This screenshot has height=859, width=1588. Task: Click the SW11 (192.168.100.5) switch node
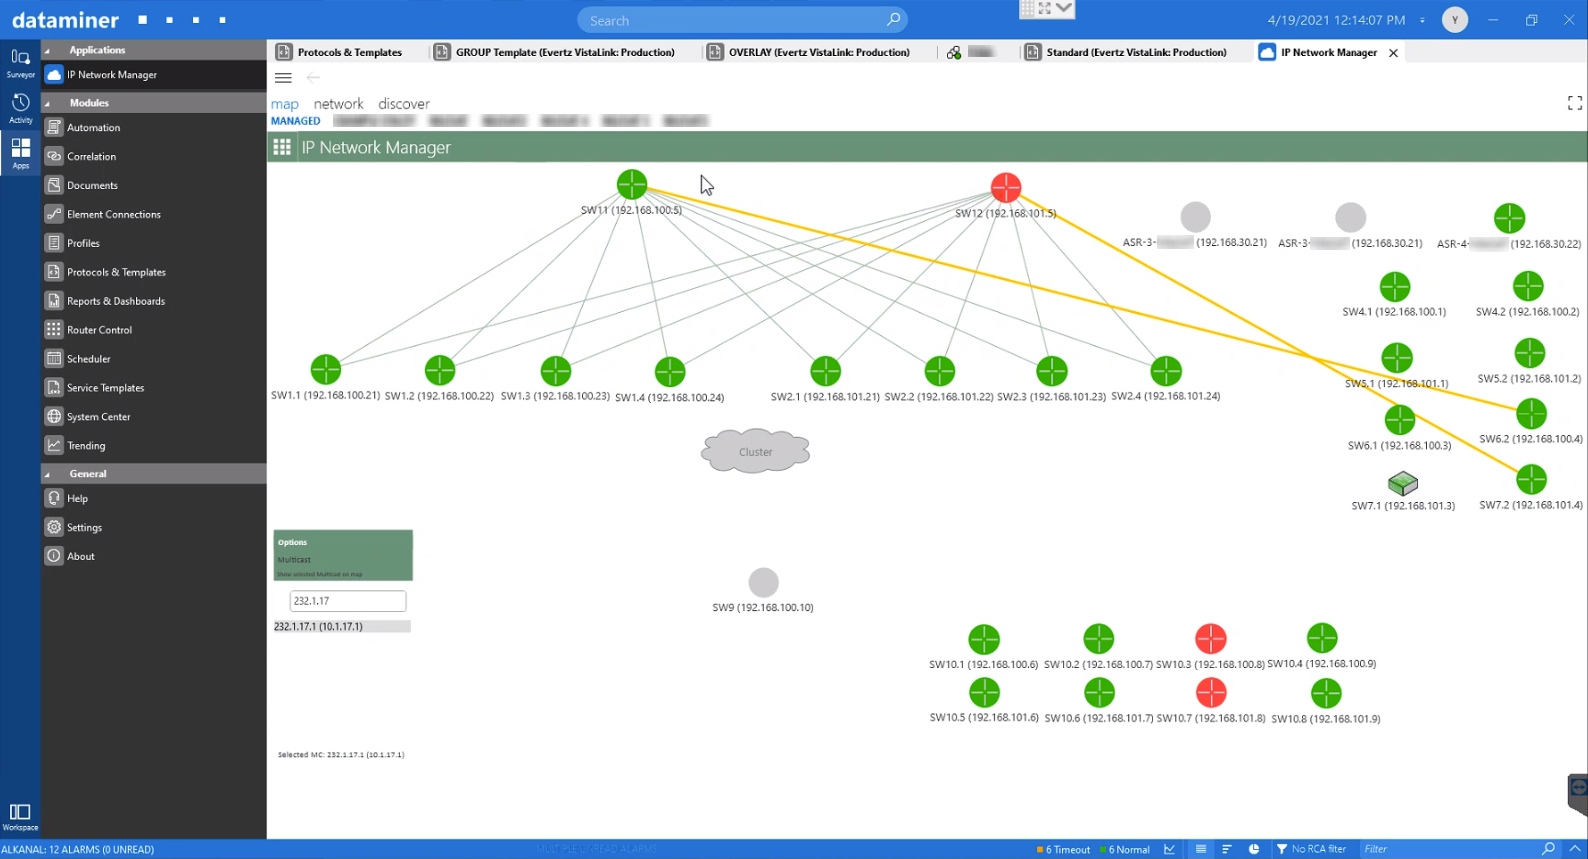[x=632, y=184]
